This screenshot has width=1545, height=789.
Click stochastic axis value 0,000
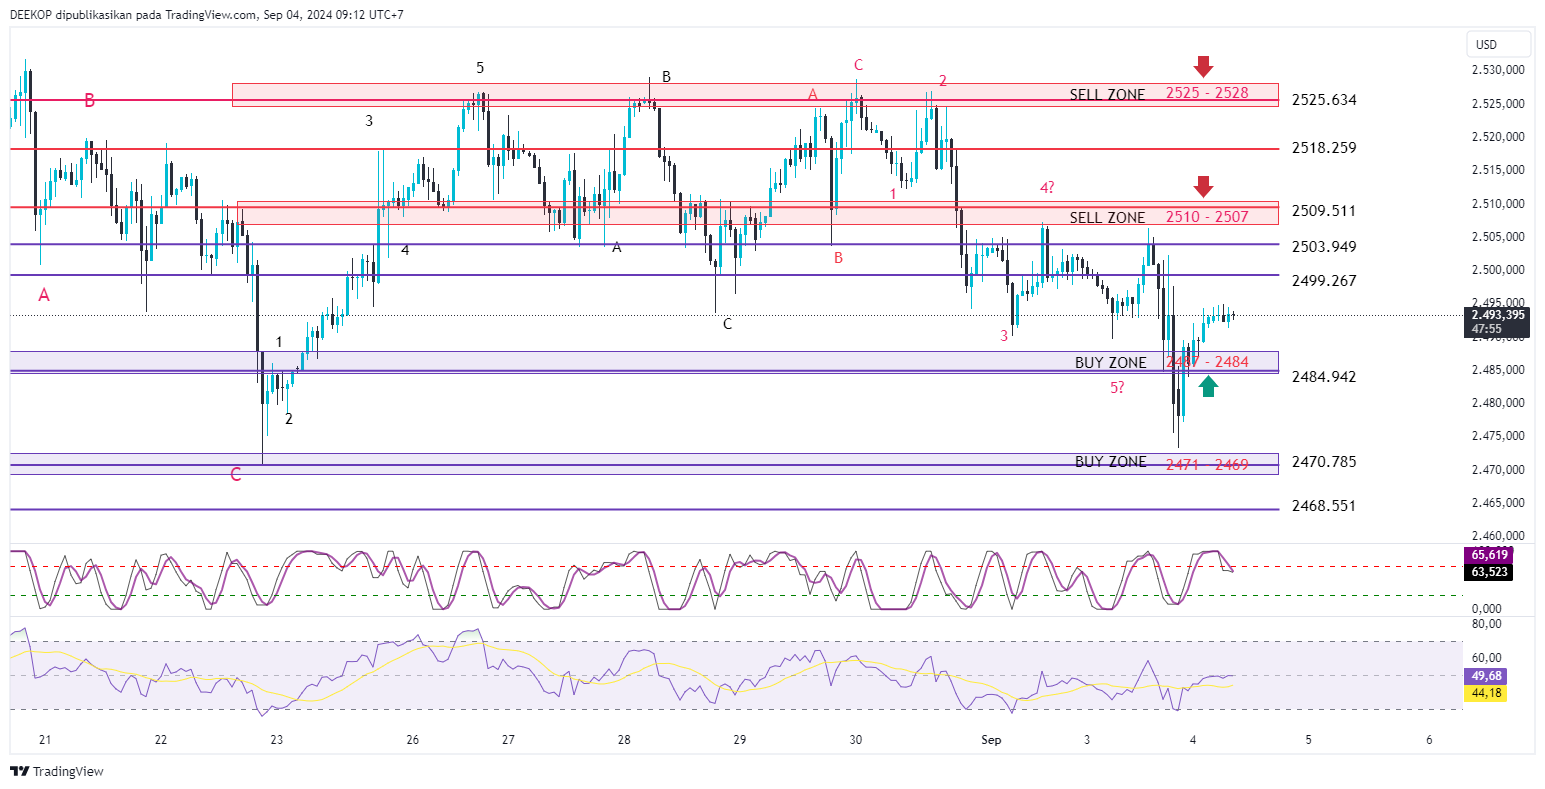[x=1487, y=608]
